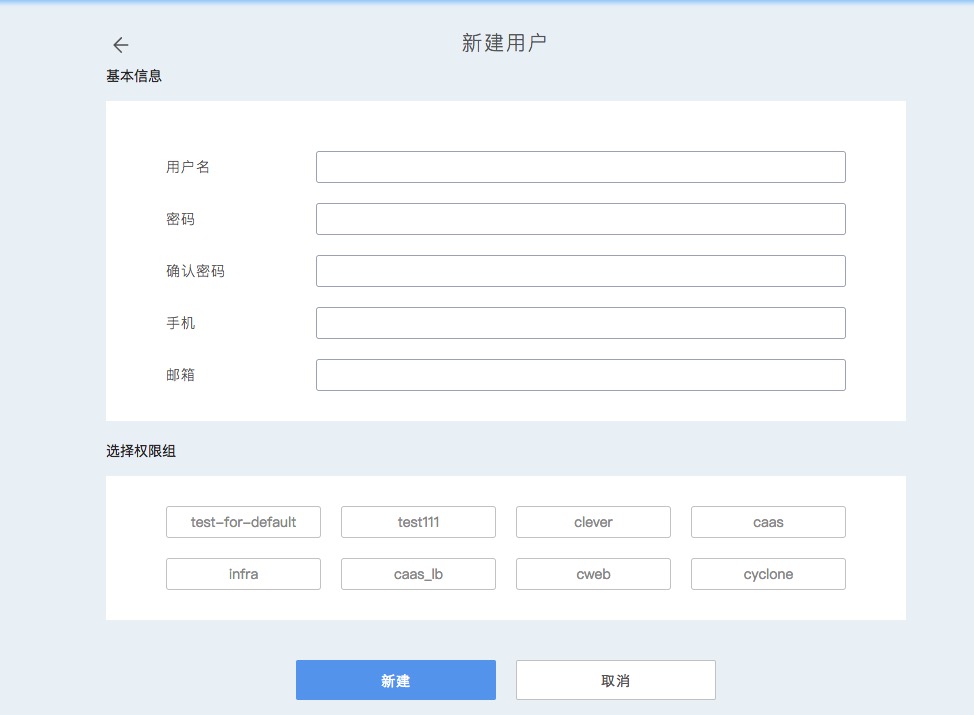Focus the 邮箱 input field
Image resolution: width=974 pixels, height=715 pixels.
pos(580,375)
